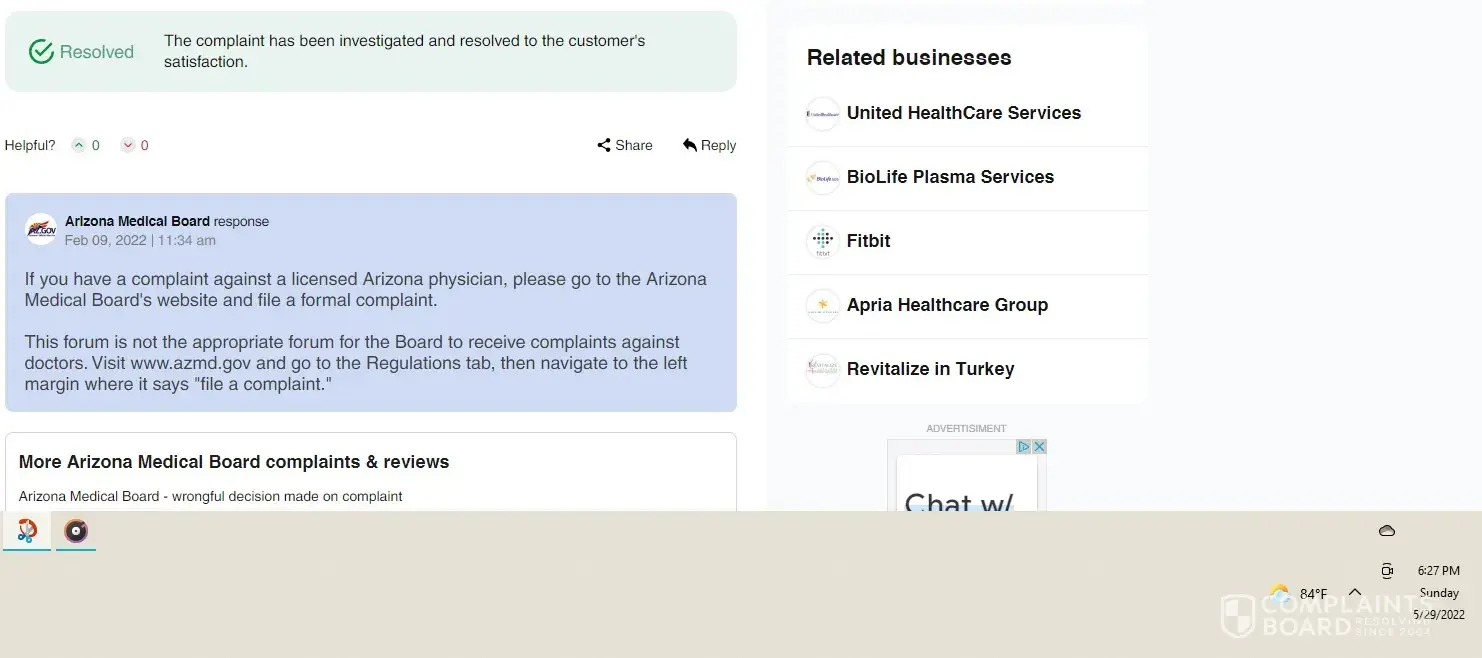Open United HealthCare Services business page
Image resolution: width=1482 pixels, height=658 pixels.
coord(963,113)
